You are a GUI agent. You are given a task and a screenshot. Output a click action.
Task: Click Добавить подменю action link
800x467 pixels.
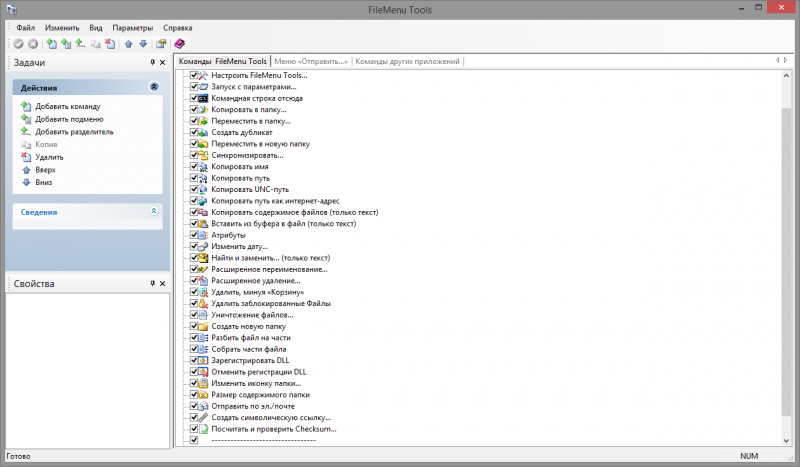pyautogui.click(x=69, y=119)
